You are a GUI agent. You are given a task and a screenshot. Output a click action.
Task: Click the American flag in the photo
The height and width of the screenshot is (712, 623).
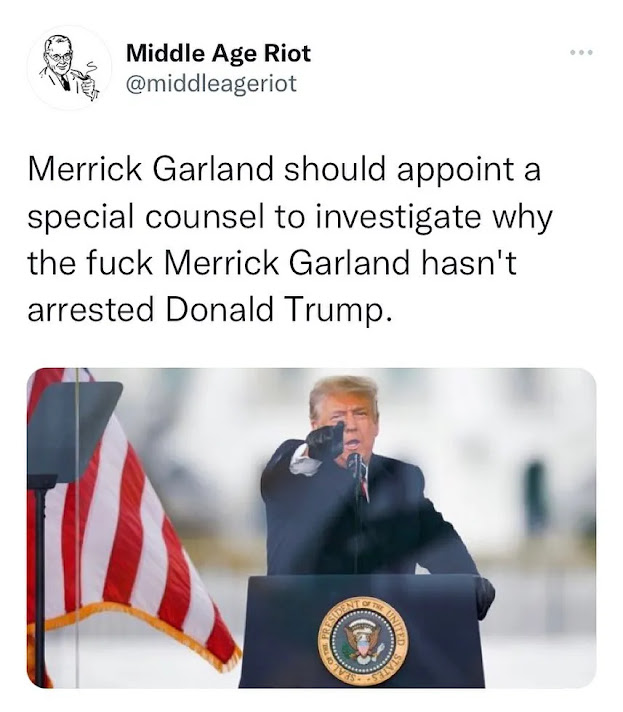(132, 522)
